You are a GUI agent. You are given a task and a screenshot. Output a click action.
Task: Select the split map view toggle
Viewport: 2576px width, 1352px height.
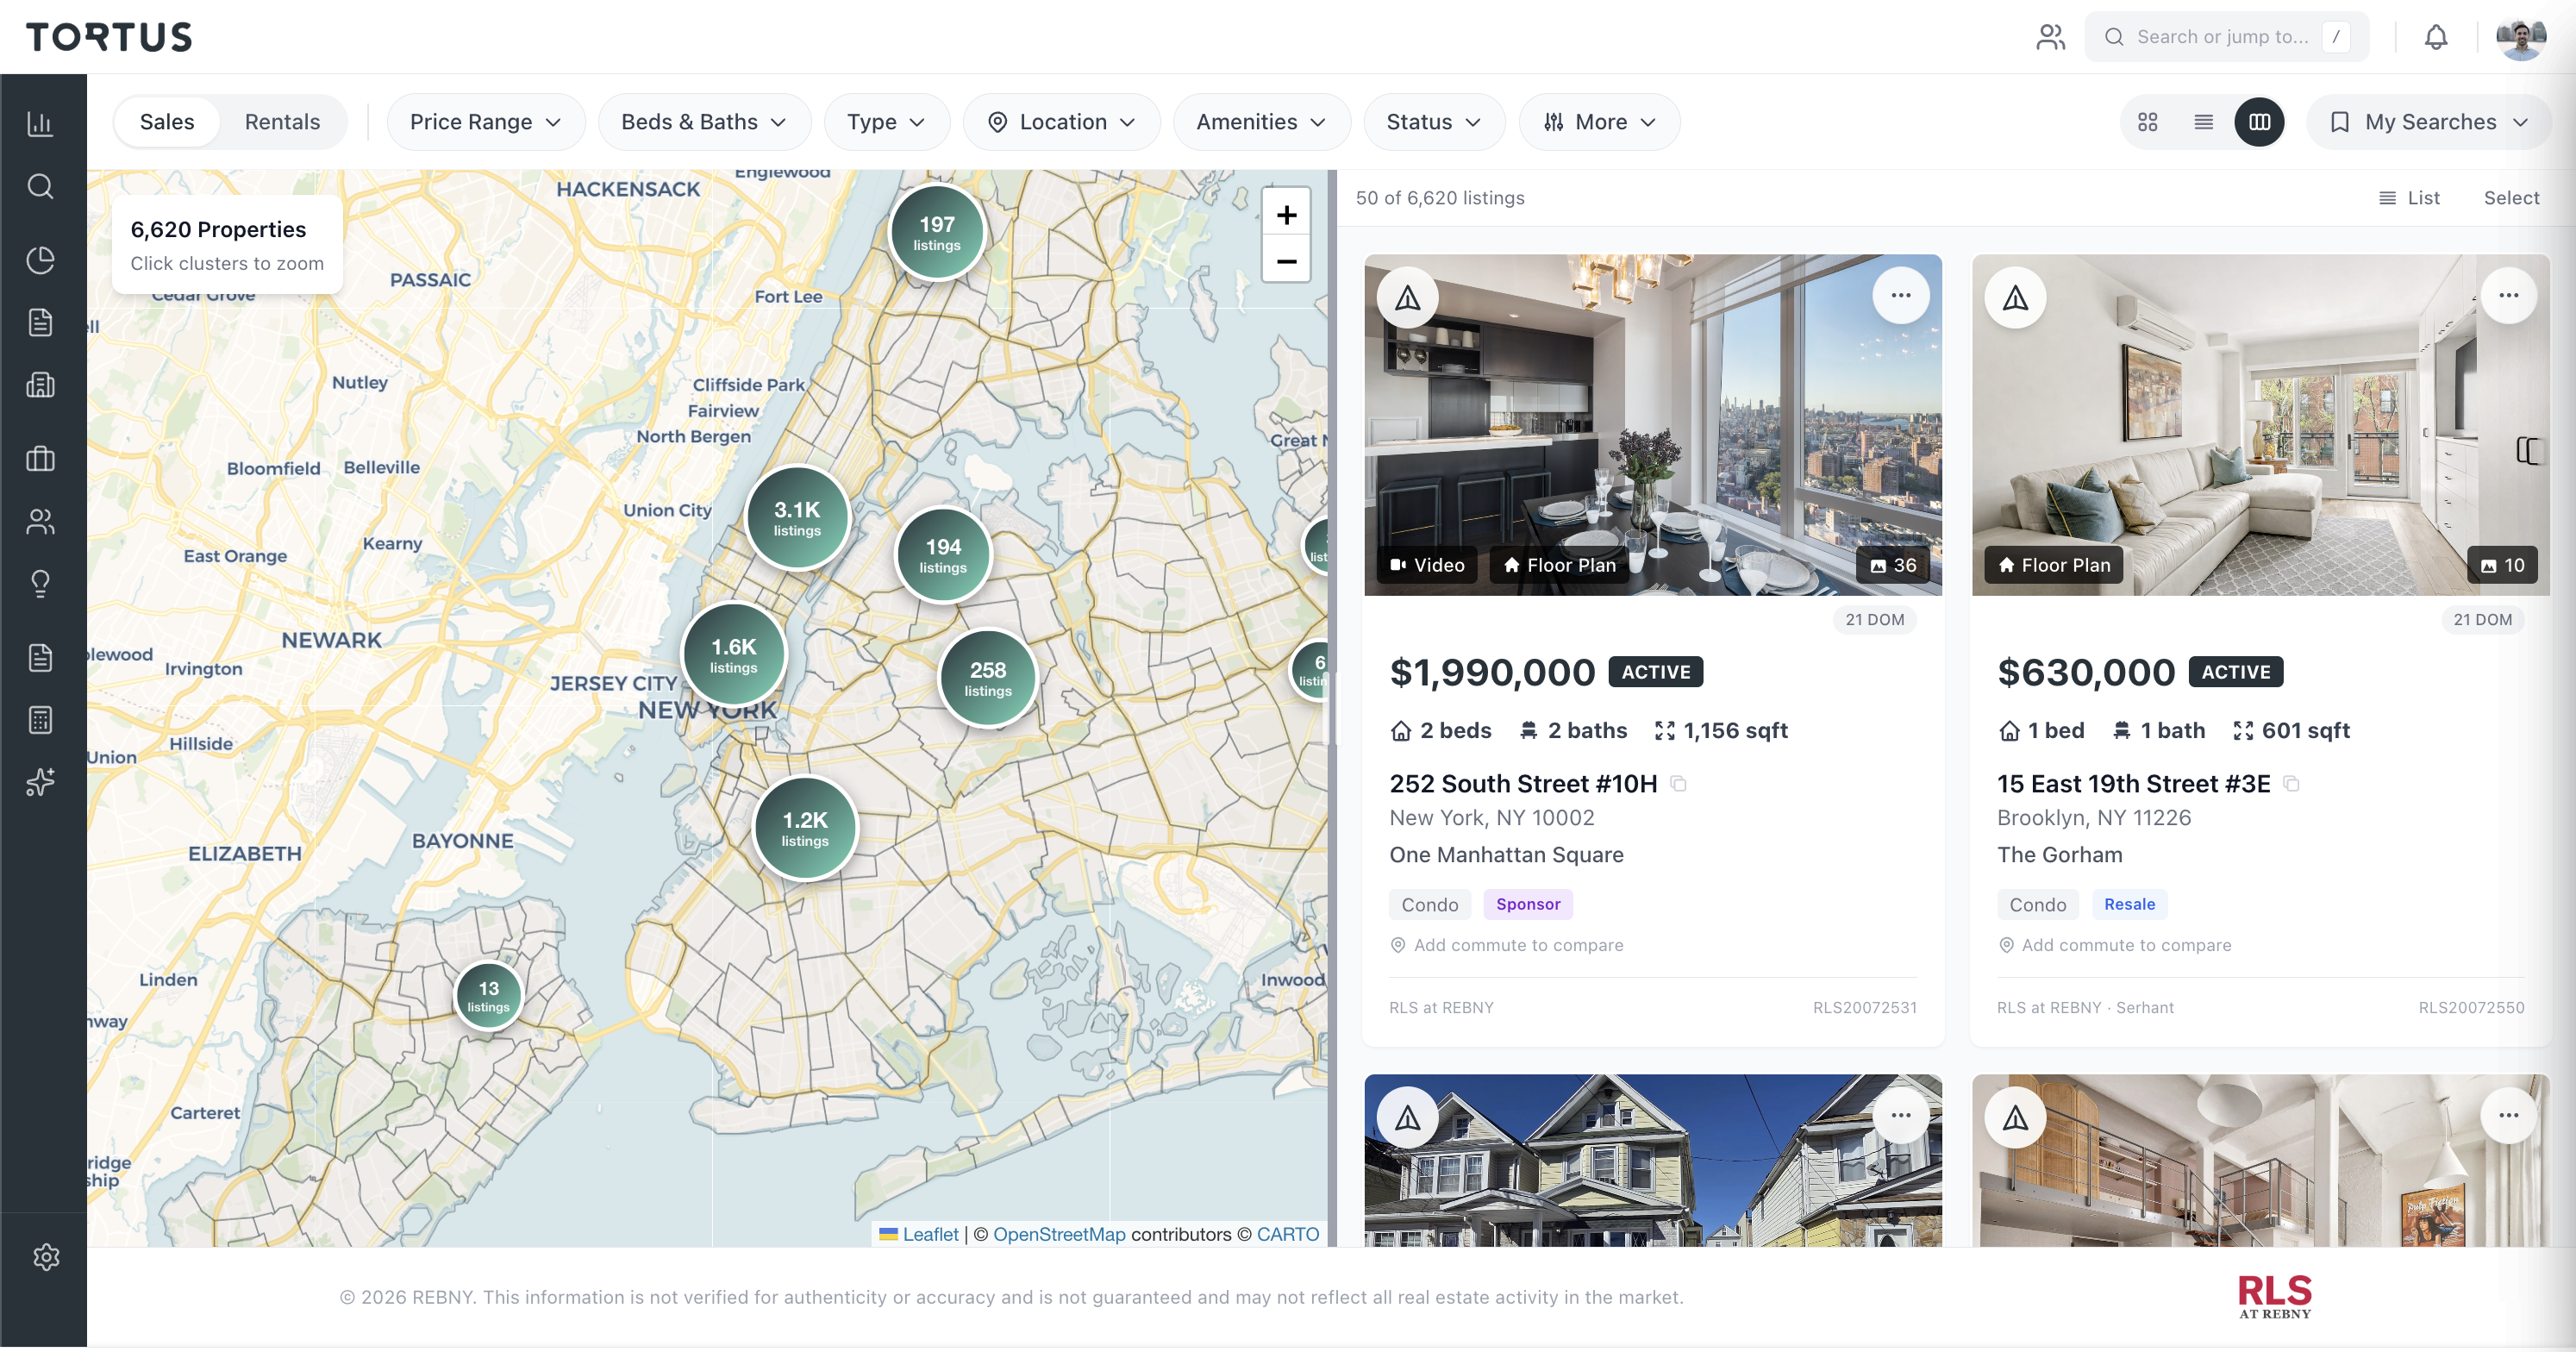(2259, 122)
